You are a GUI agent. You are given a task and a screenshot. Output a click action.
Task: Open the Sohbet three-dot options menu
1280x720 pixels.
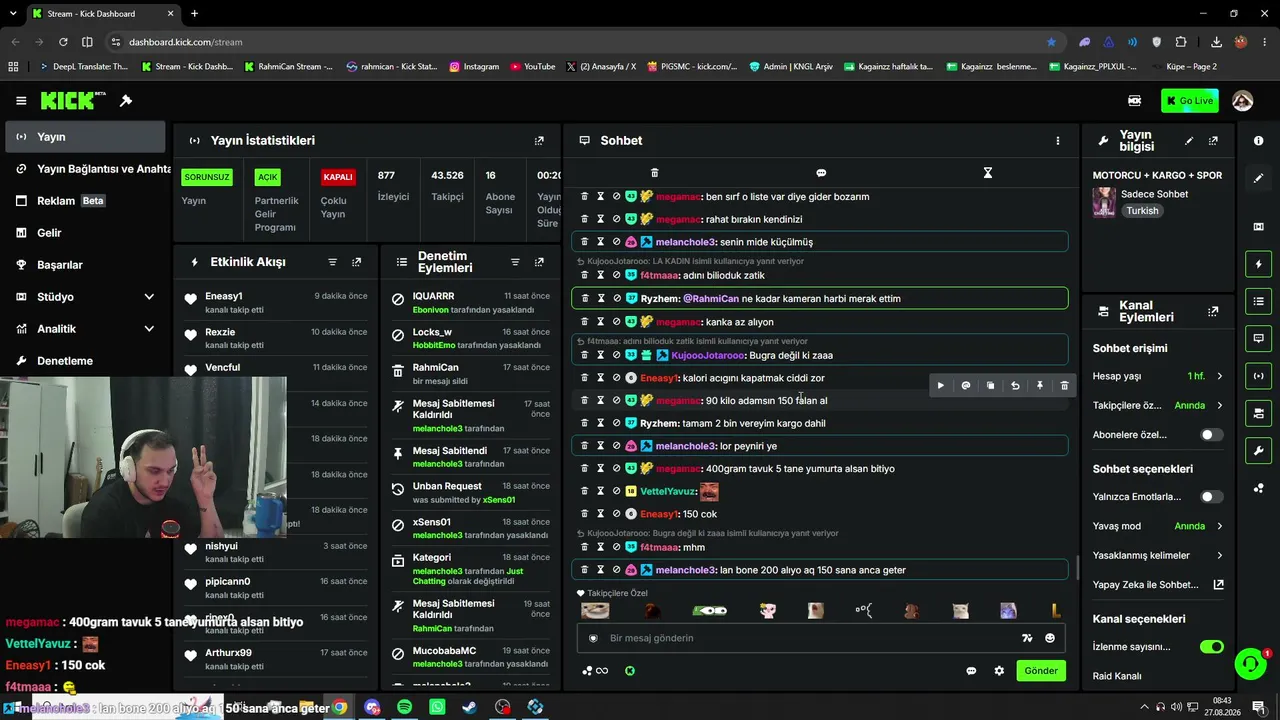(1058, 141)
